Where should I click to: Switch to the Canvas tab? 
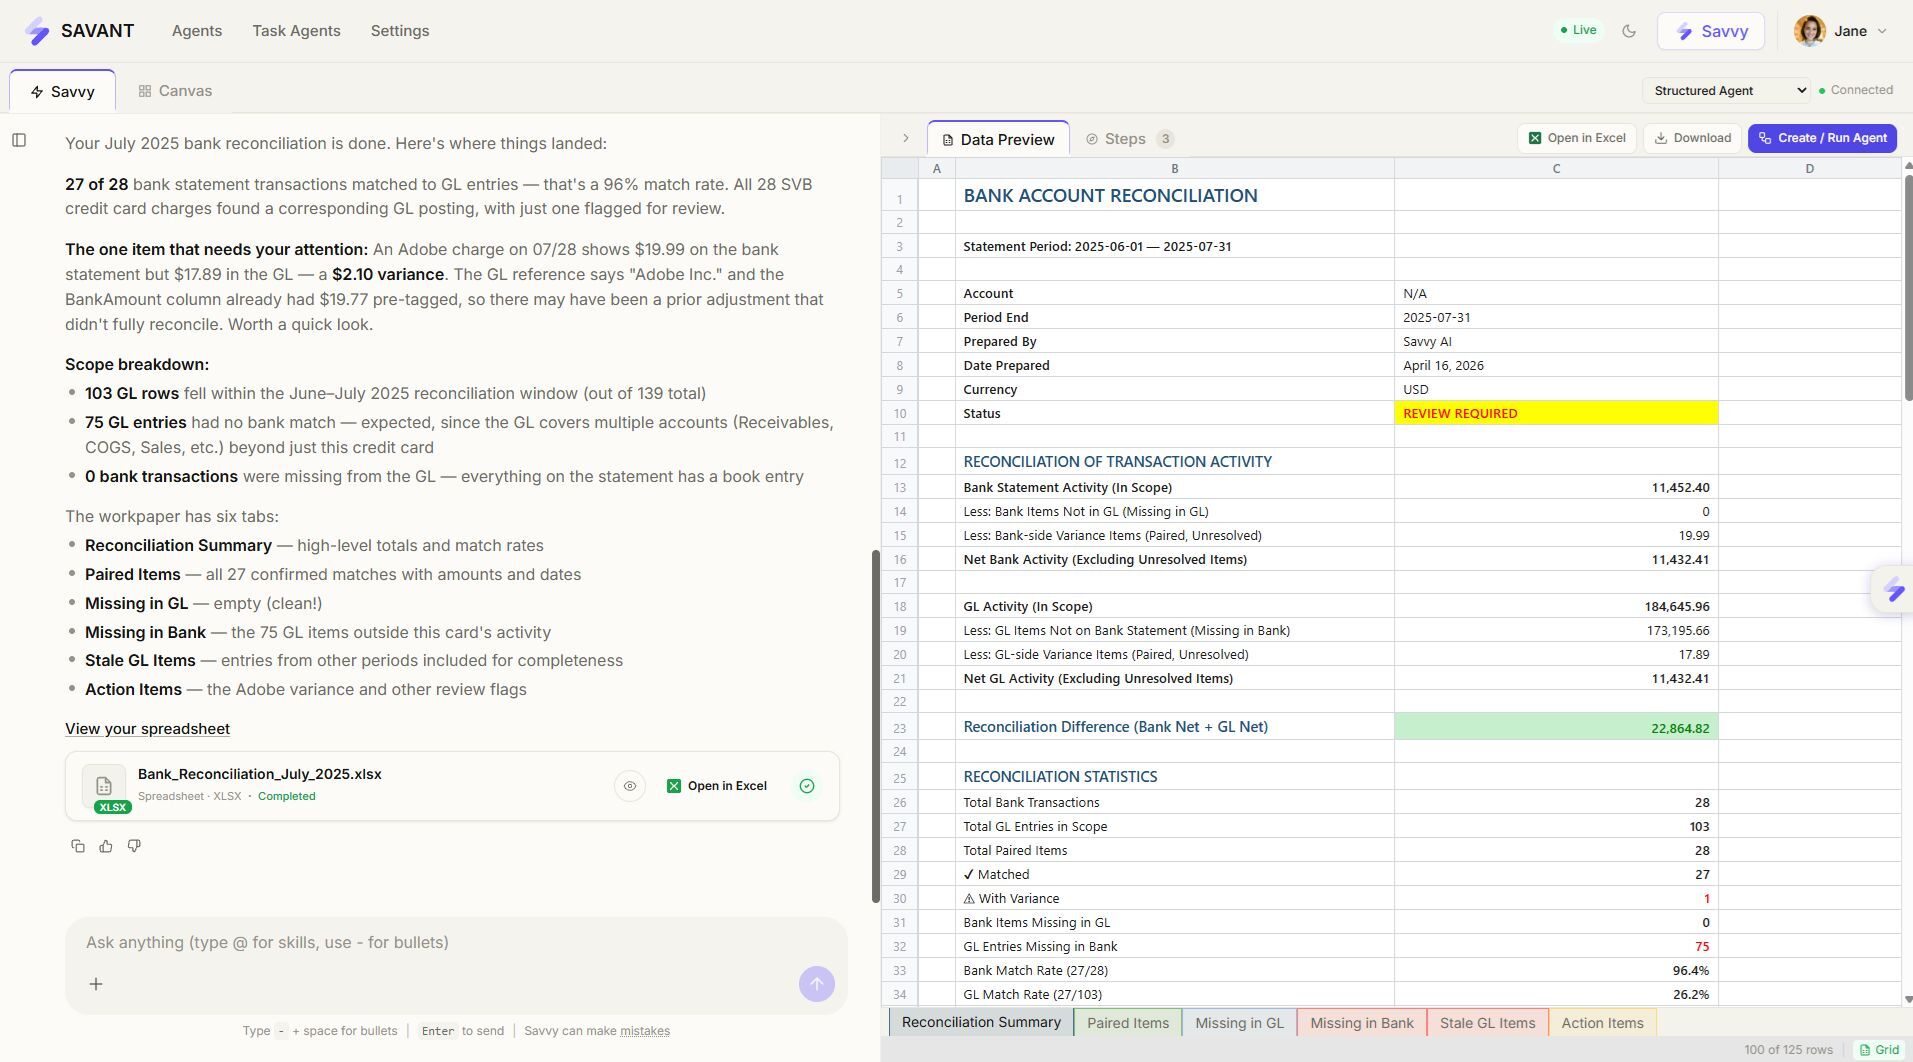175,91
